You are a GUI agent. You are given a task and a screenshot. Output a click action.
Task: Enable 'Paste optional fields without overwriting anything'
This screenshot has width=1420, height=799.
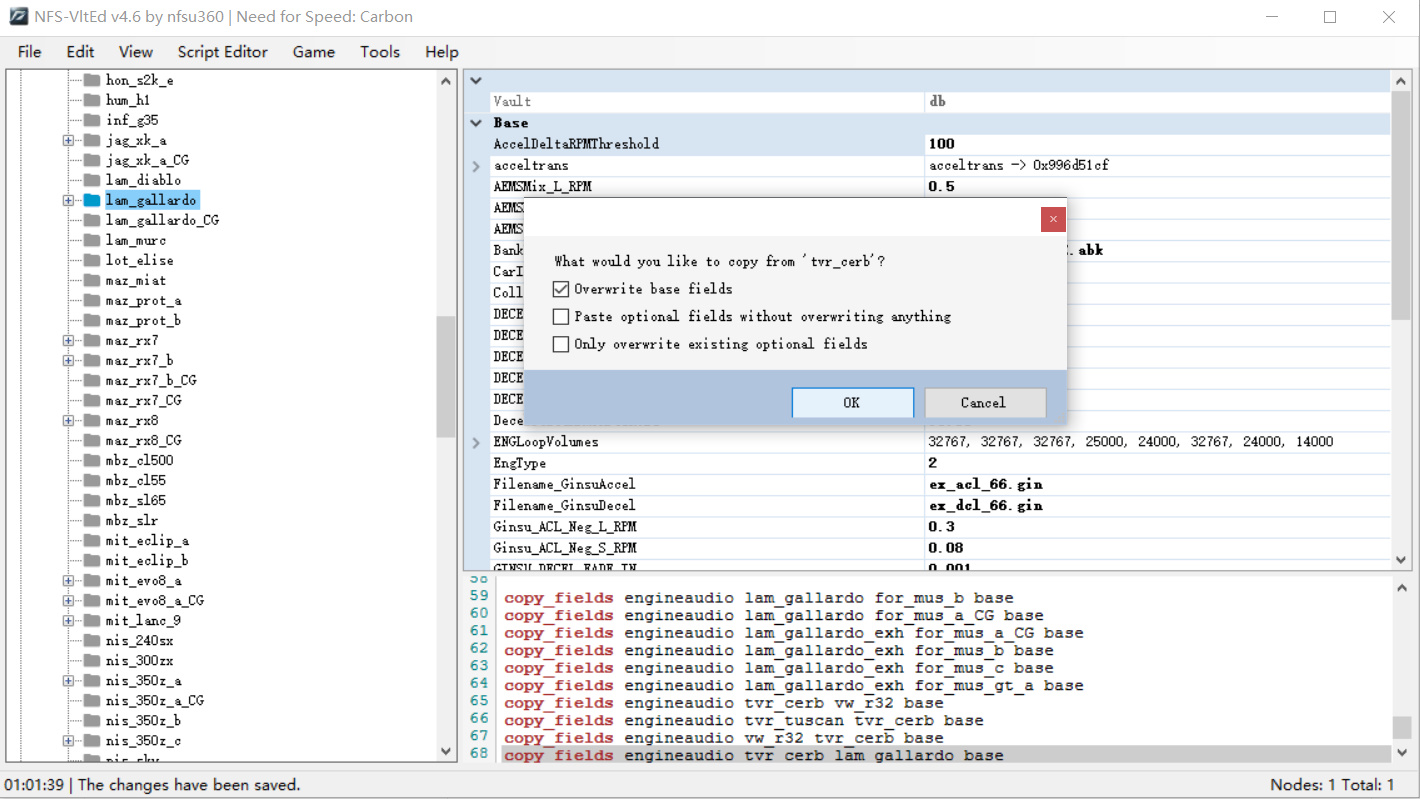coord(561,316)
